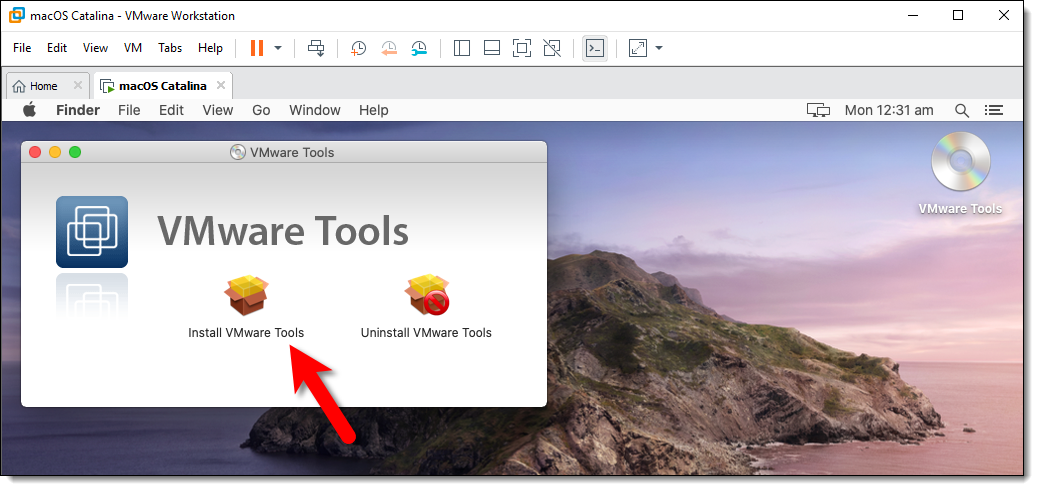Enter full screen mode
The width and height of the screenshot is (1038, 490).
(522, 48)
